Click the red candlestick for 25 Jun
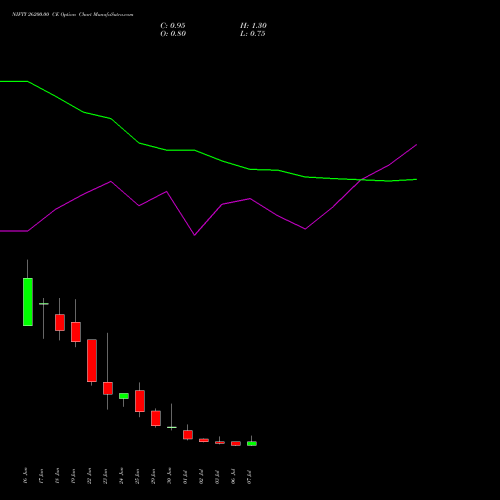500x500 pixels. click(140, 401)
